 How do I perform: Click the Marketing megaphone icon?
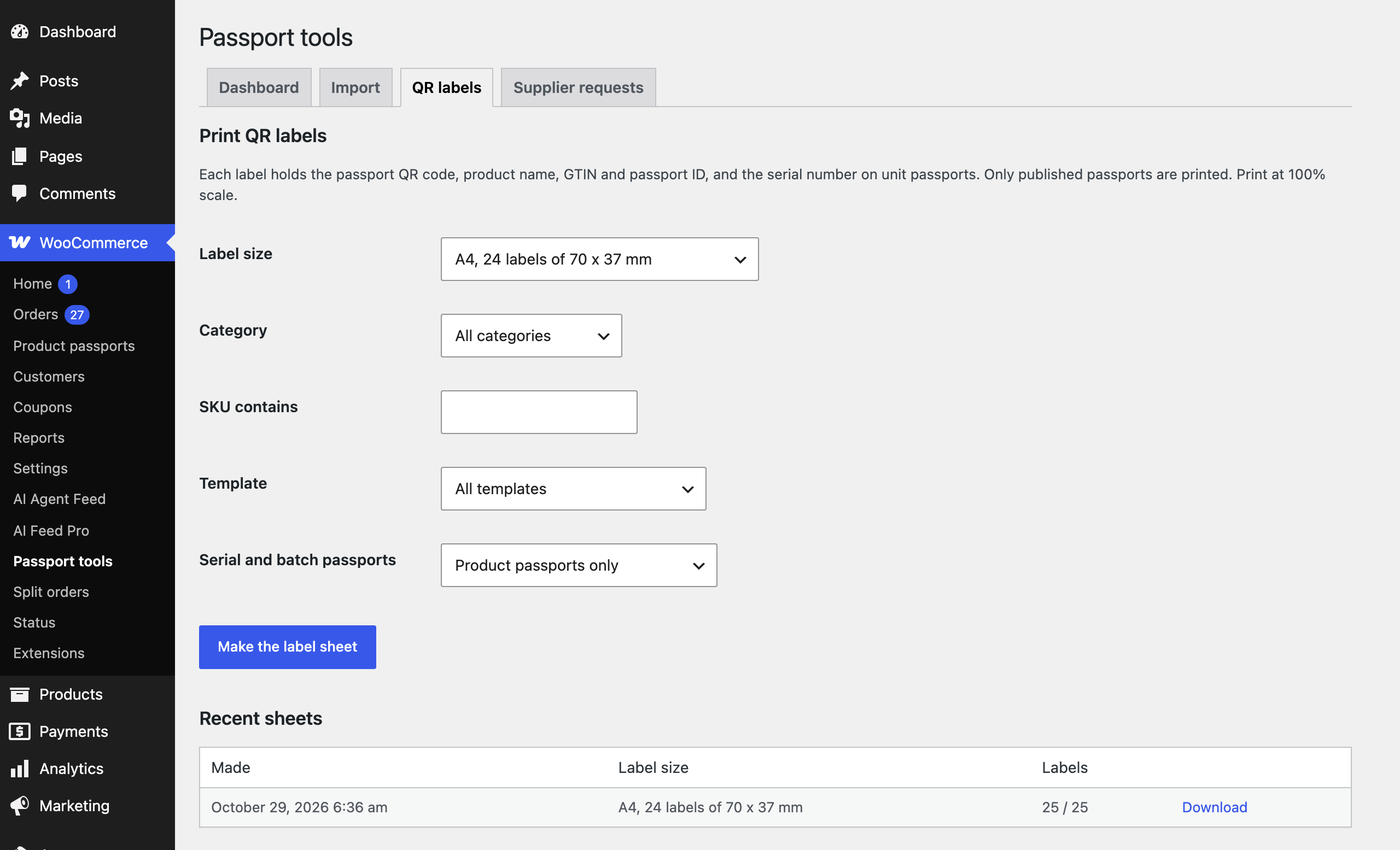coord(19,806)
